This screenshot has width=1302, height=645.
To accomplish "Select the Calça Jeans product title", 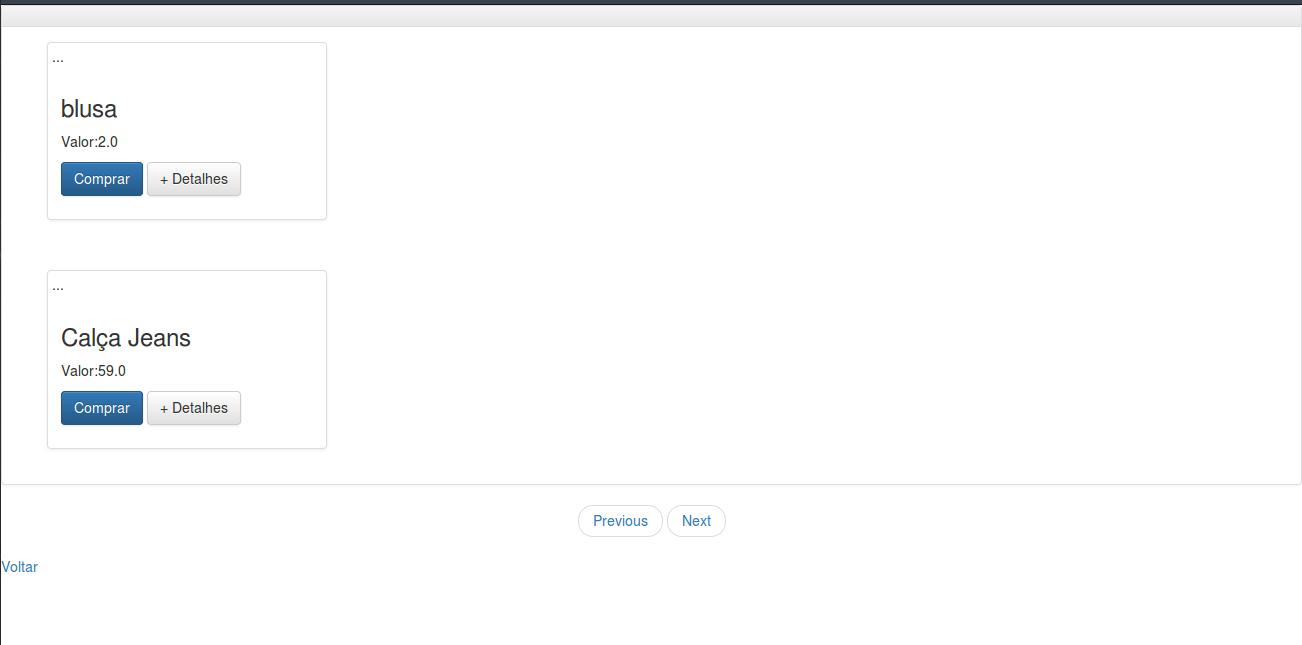I will 126,338.
